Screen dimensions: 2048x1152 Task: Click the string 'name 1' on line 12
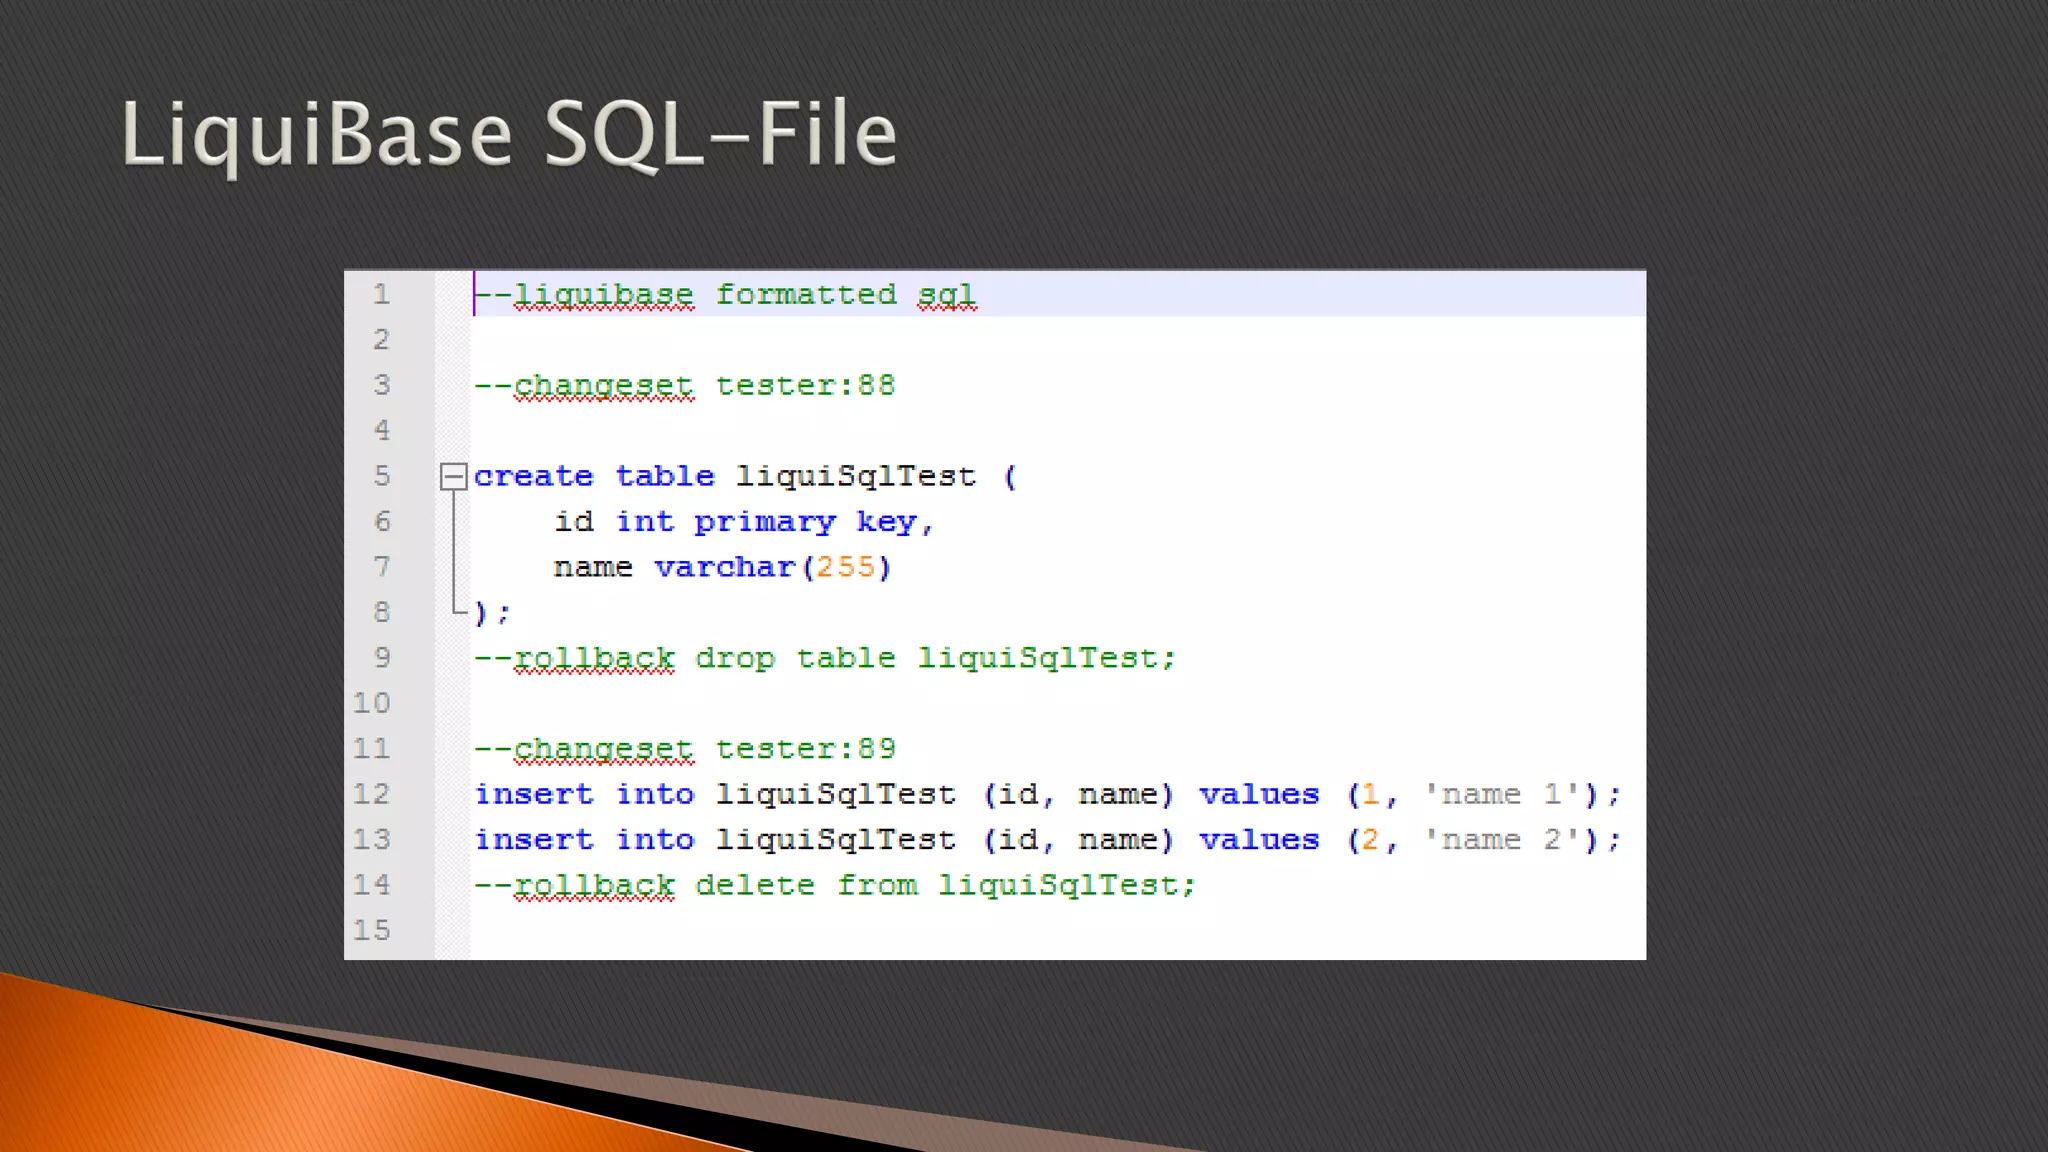pos(1502,795)
